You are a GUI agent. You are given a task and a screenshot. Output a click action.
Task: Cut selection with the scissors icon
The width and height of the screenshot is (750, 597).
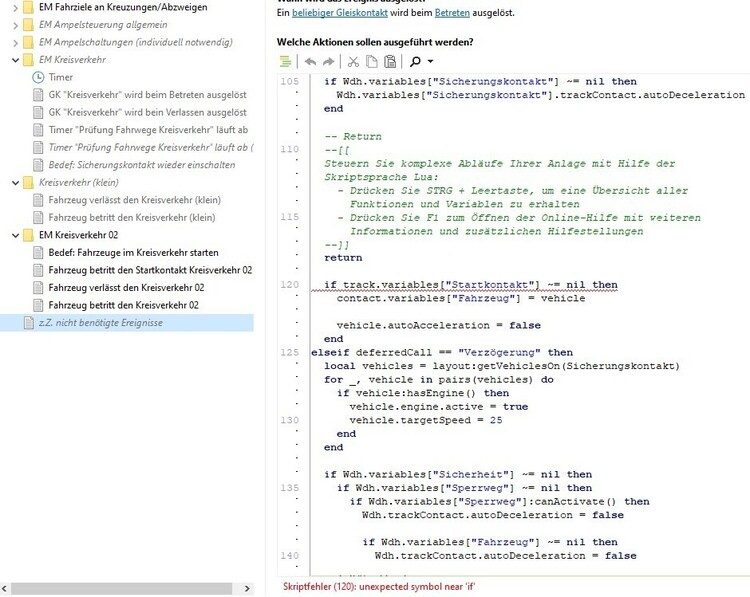coord(354,61)
